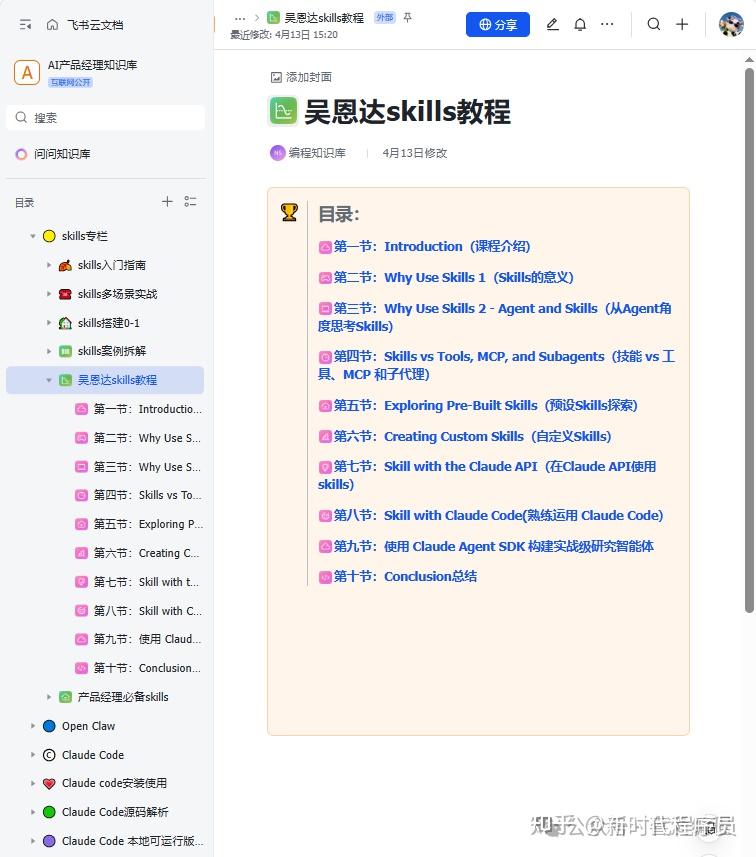Open link 第八节: Skill with Claude Code

(491, 515)
